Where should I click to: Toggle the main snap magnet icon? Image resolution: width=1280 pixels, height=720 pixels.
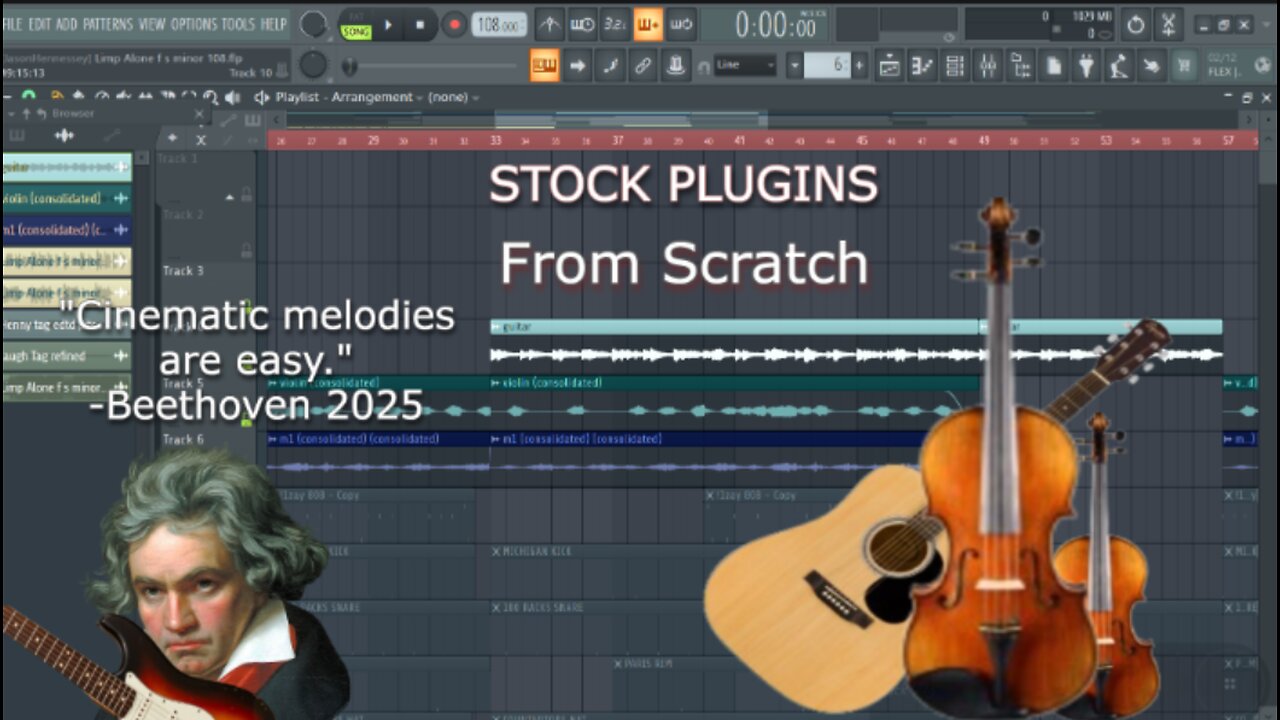pyautogui.click(x=704, y=67)
